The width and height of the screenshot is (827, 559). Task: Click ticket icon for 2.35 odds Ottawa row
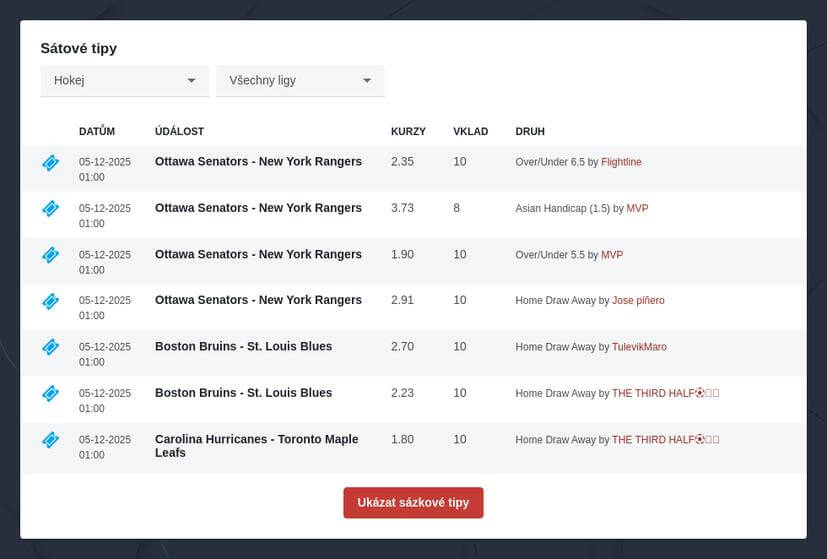pos(50,163)
